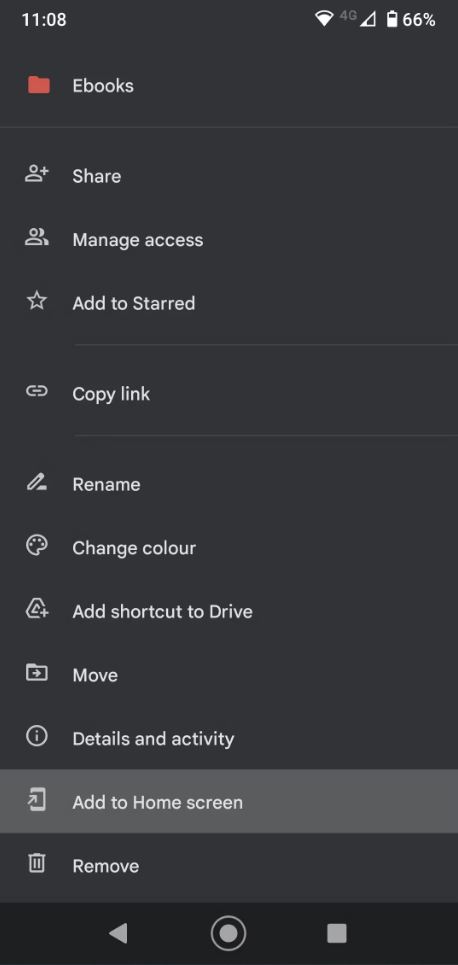Screen dimensions: 458x965
Task: Tap the Share person-plus icon
Action: coord(36,175)
